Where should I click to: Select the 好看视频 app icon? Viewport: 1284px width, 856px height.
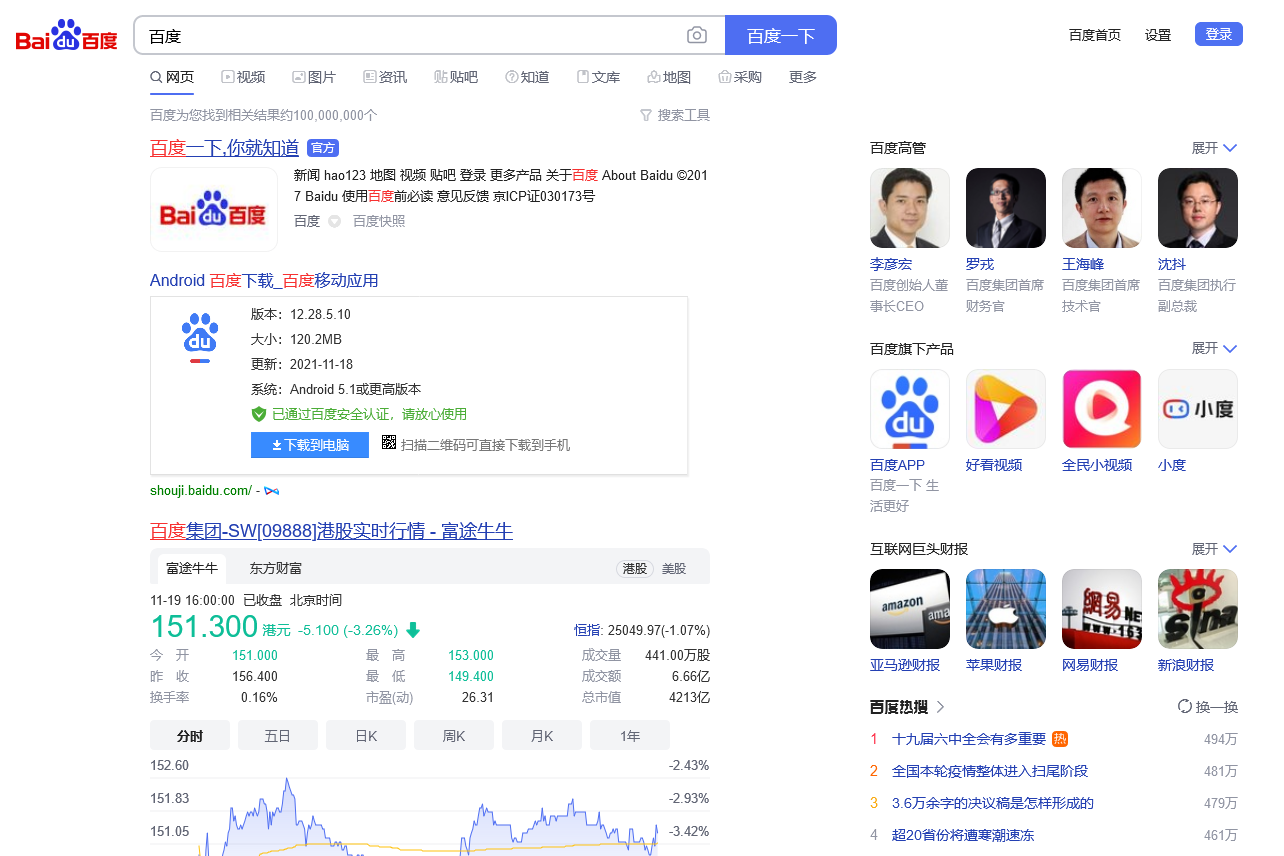(1005, 408)
